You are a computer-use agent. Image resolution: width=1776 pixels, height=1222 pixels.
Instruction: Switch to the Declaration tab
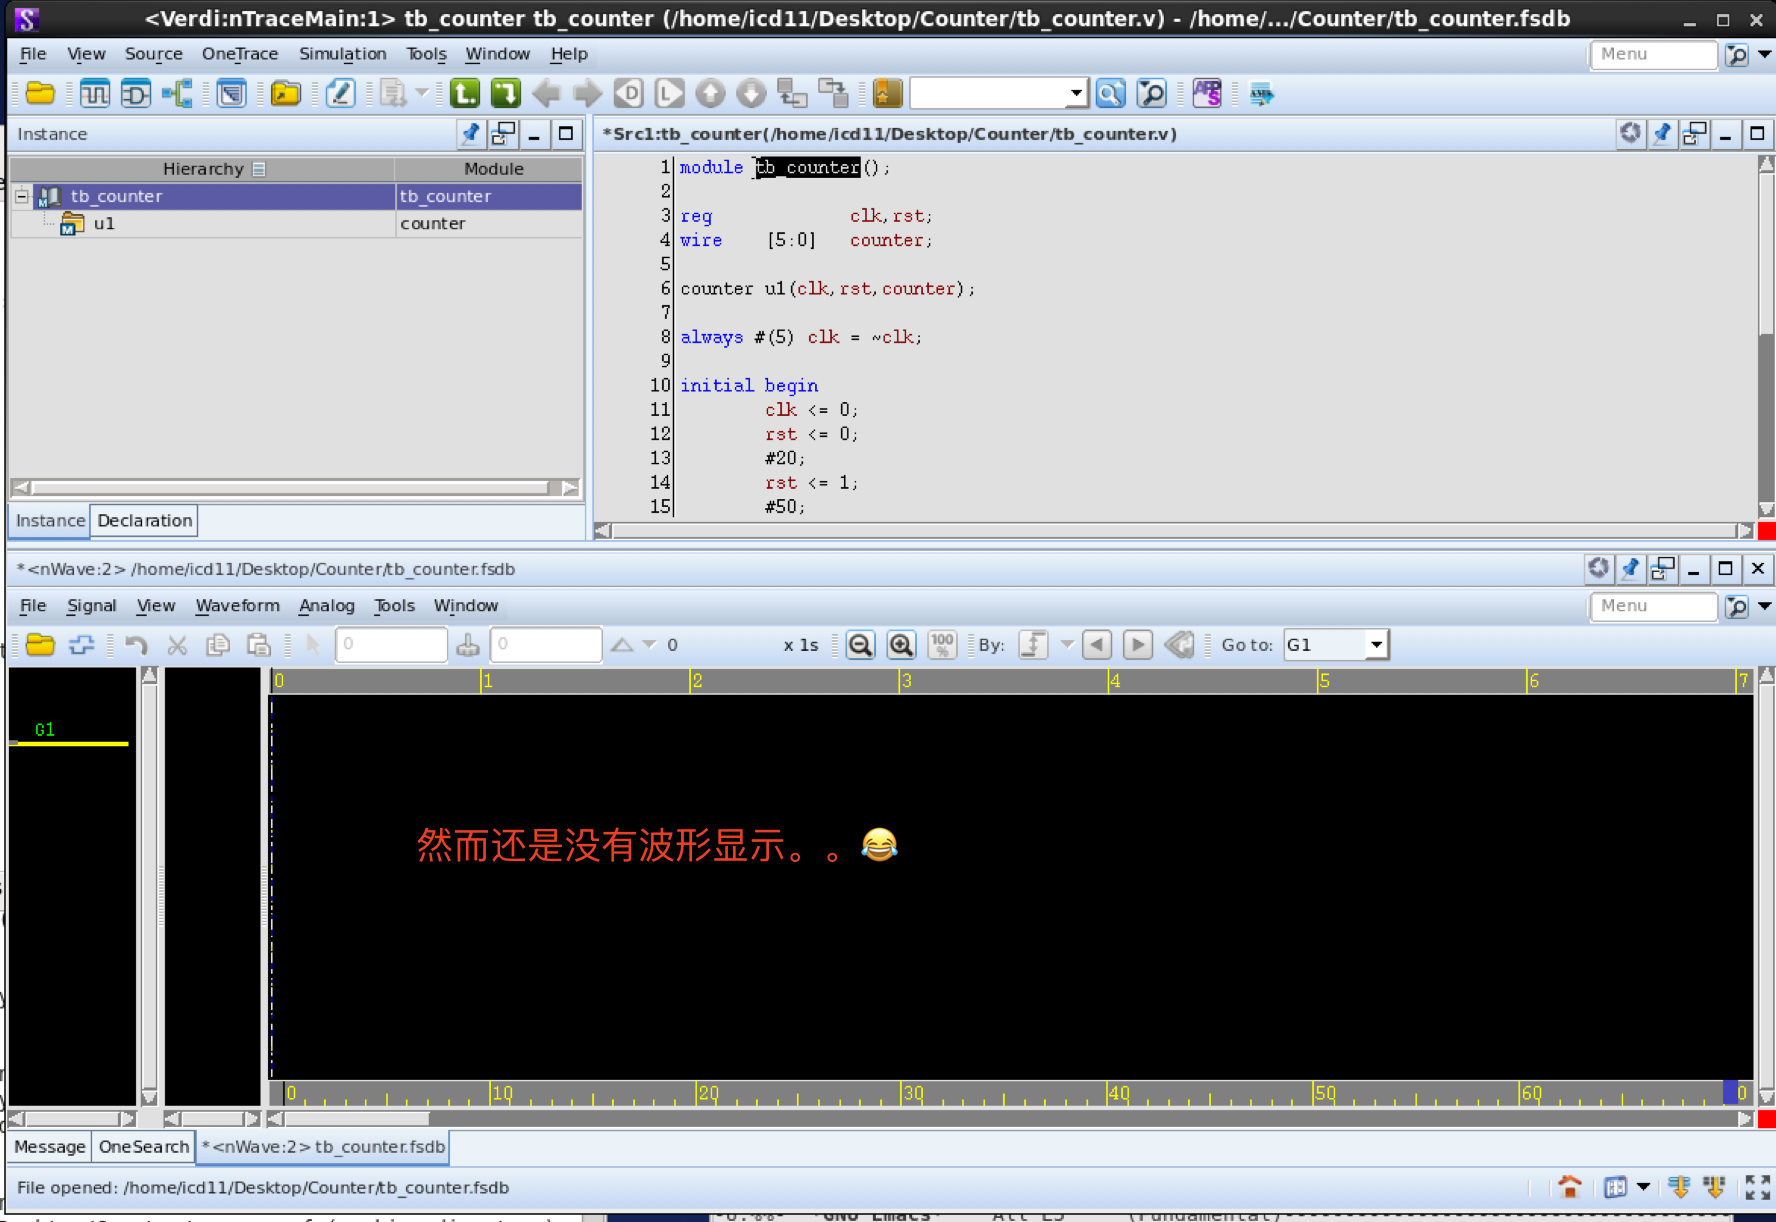(143, 520)
